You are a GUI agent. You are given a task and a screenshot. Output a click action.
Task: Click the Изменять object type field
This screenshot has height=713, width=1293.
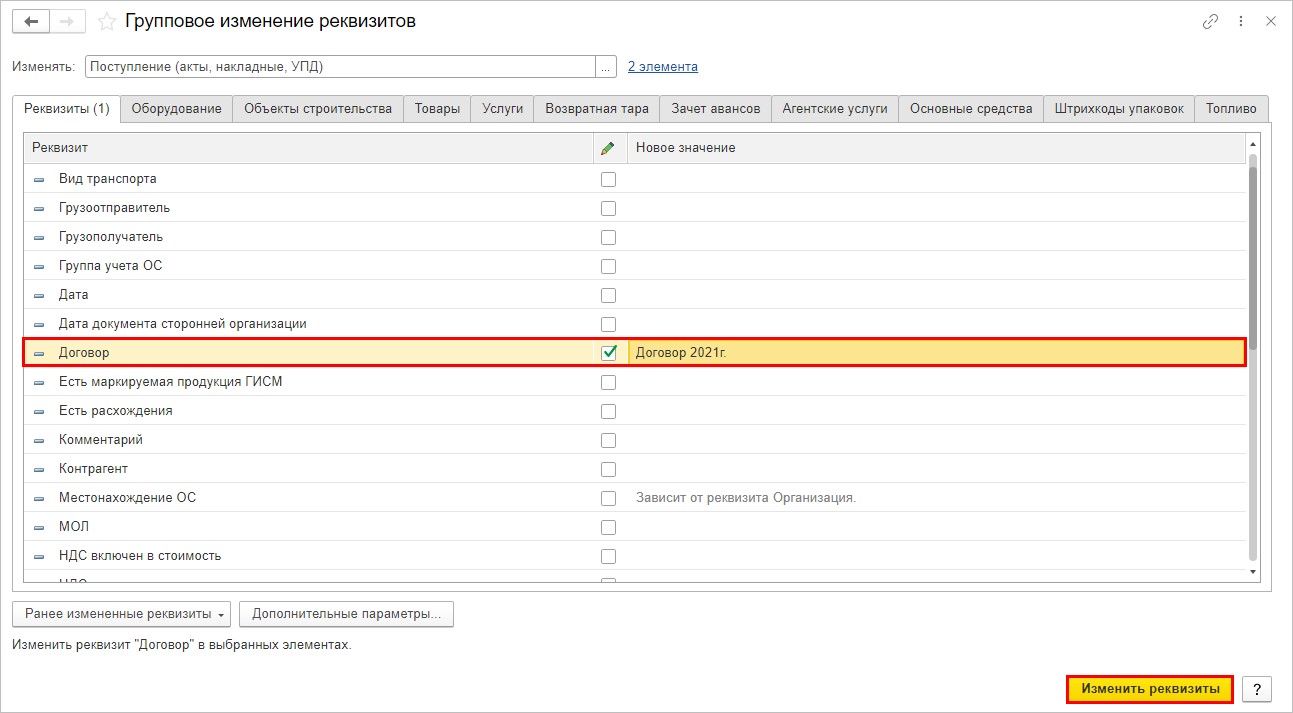(x=340, y=67)
